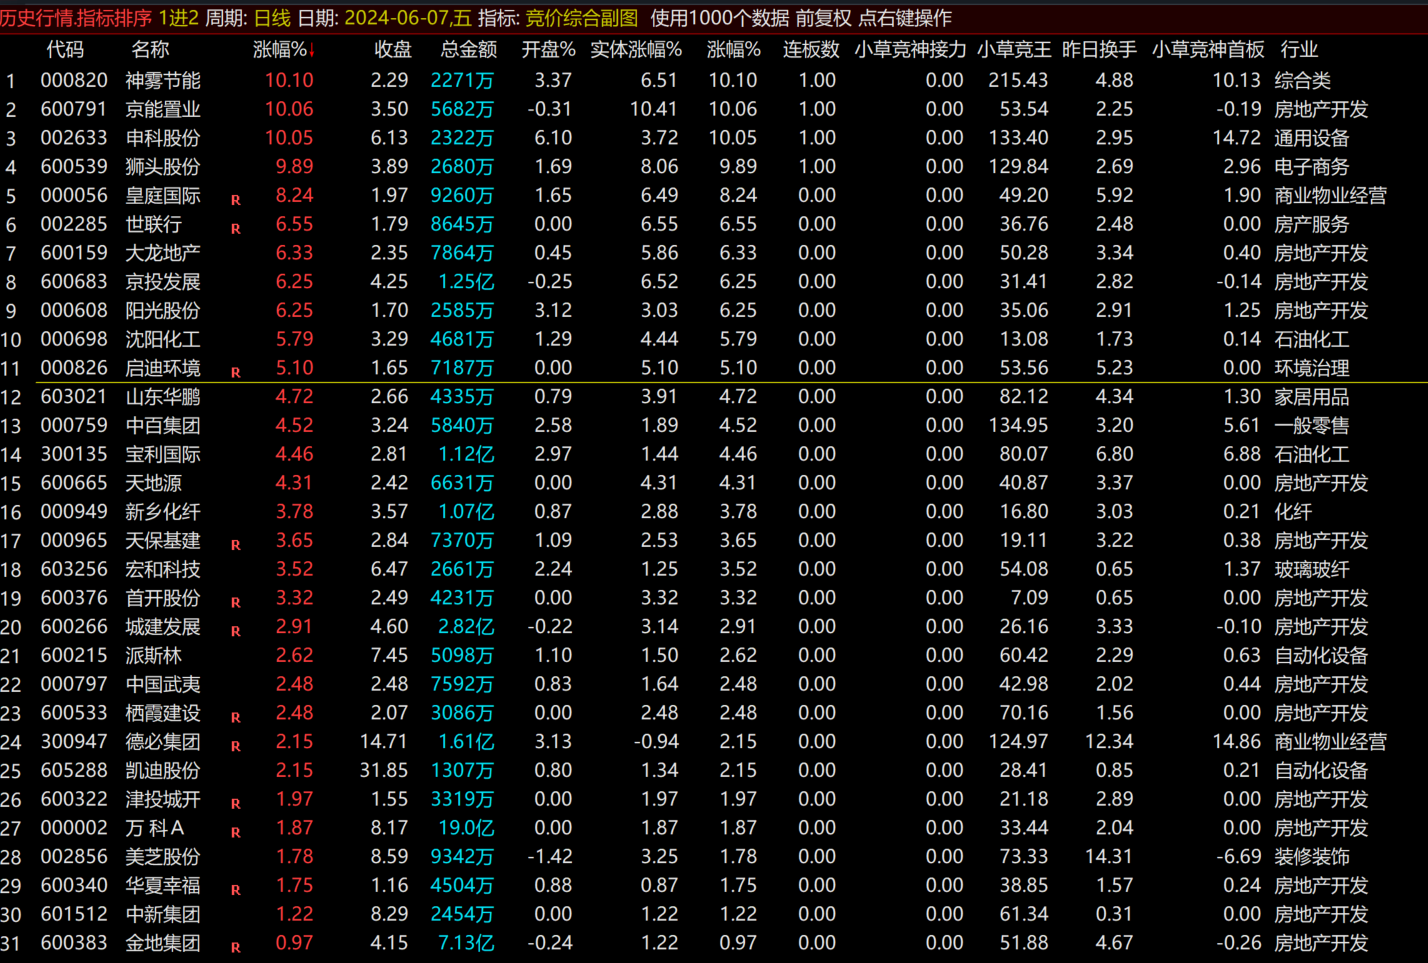Select stock name 宝利国际

[x=163, y=455]
